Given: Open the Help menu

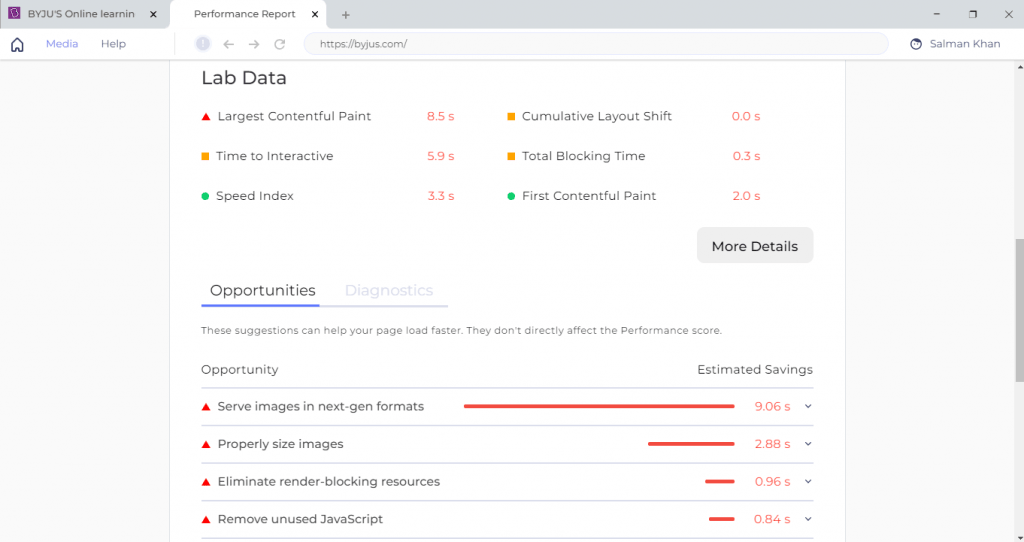Looking at the screenshot, I should (113, 44).
